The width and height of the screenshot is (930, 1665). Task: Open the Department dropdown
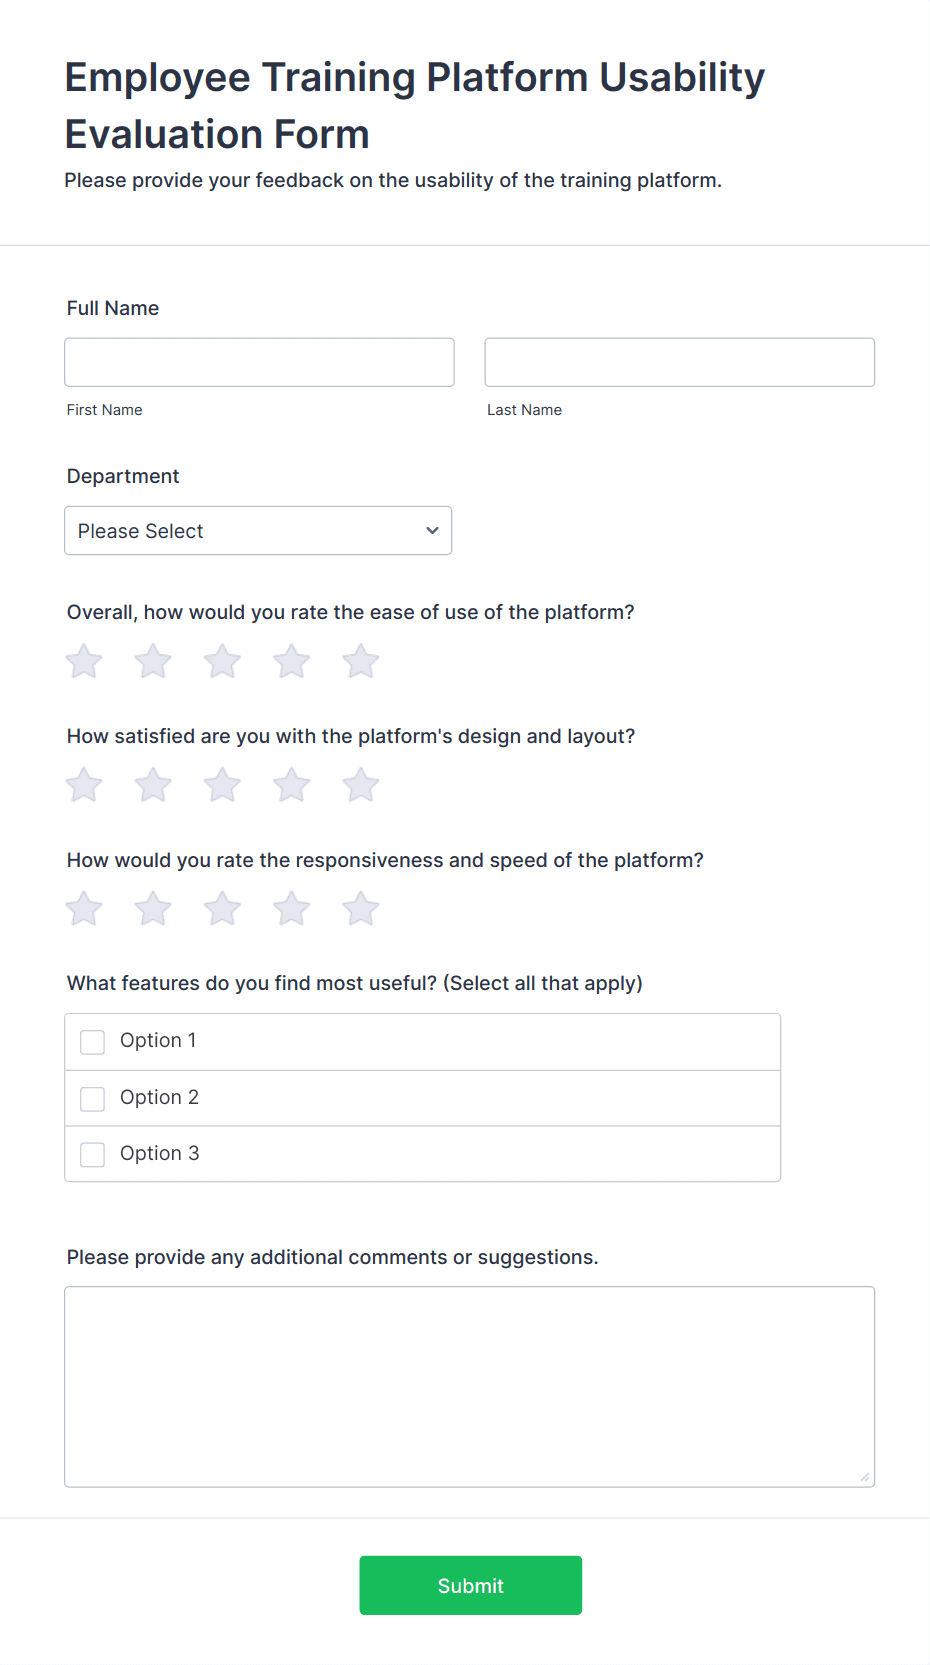tap(258, 530)
